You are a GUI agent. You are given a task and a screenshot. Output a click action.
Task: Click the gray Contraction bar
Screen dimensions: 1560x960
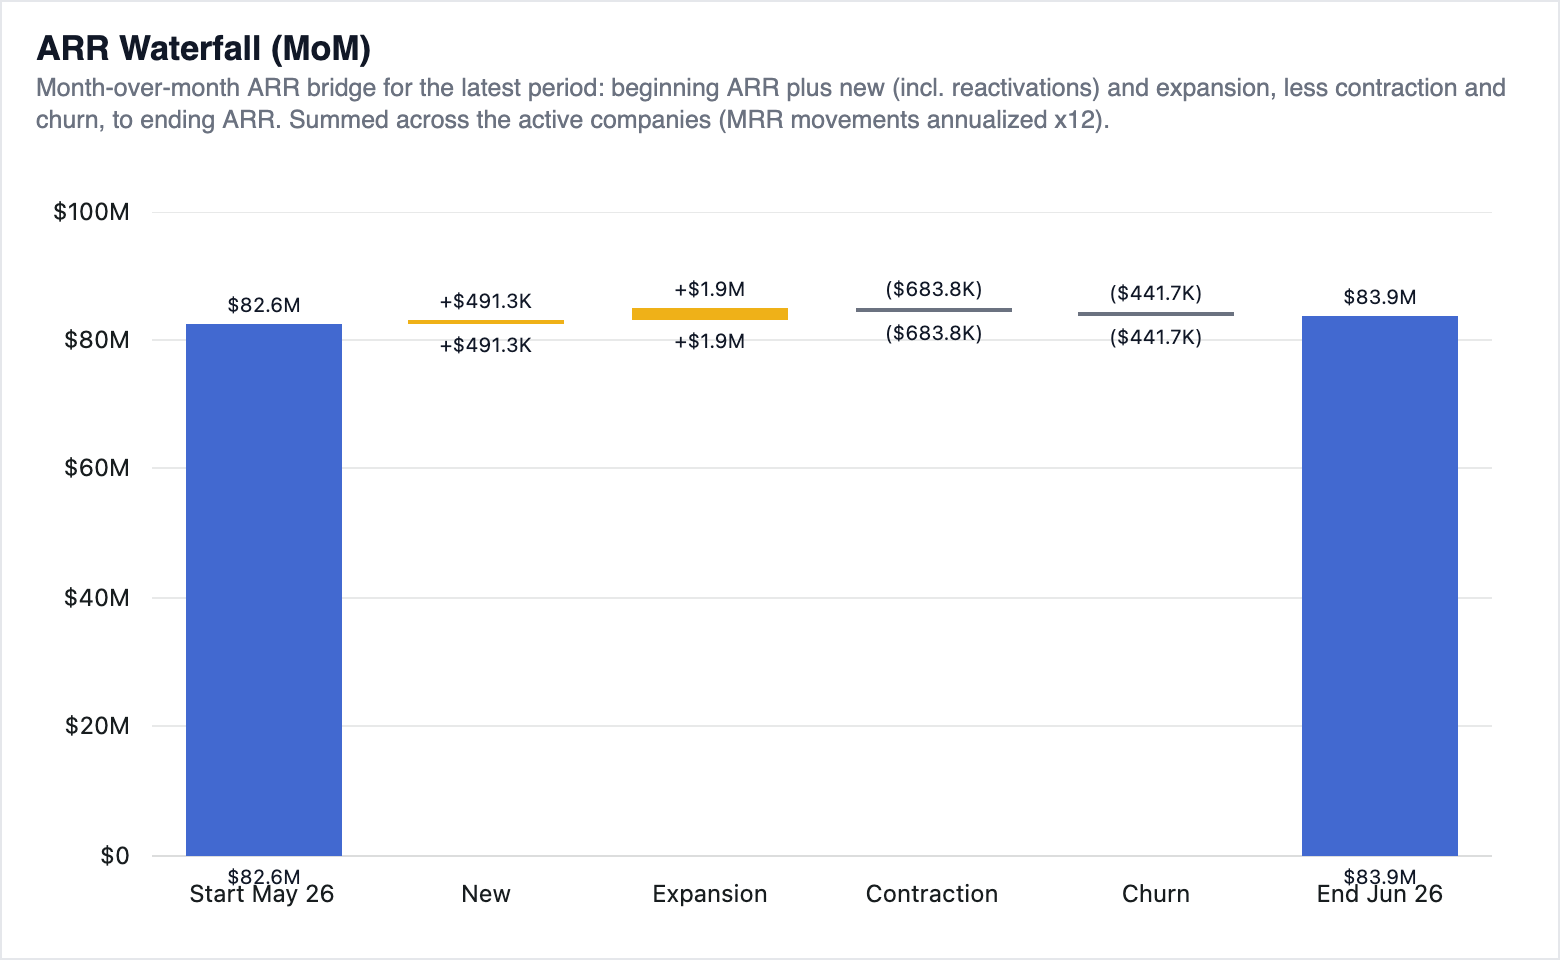point(933,310)
